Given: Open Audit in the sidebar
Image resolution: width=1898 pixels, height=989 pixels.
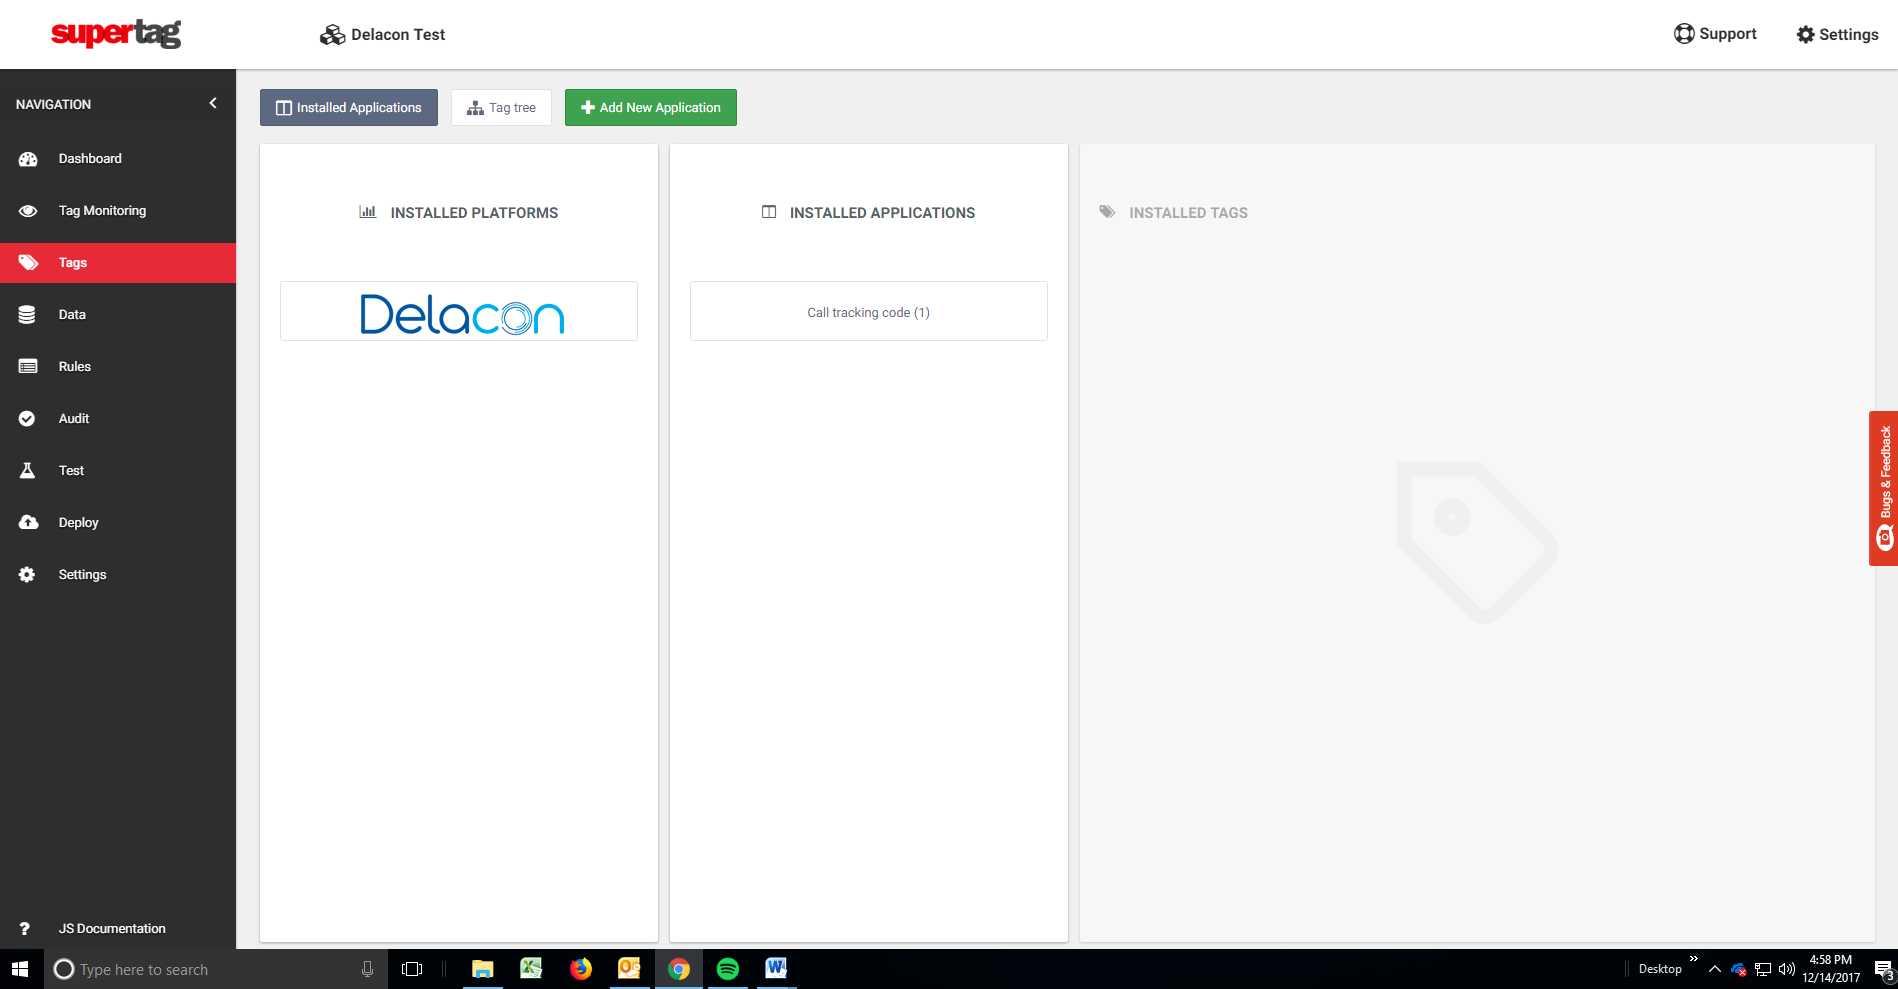Looking at the screenshot, I should coord(118,419).
